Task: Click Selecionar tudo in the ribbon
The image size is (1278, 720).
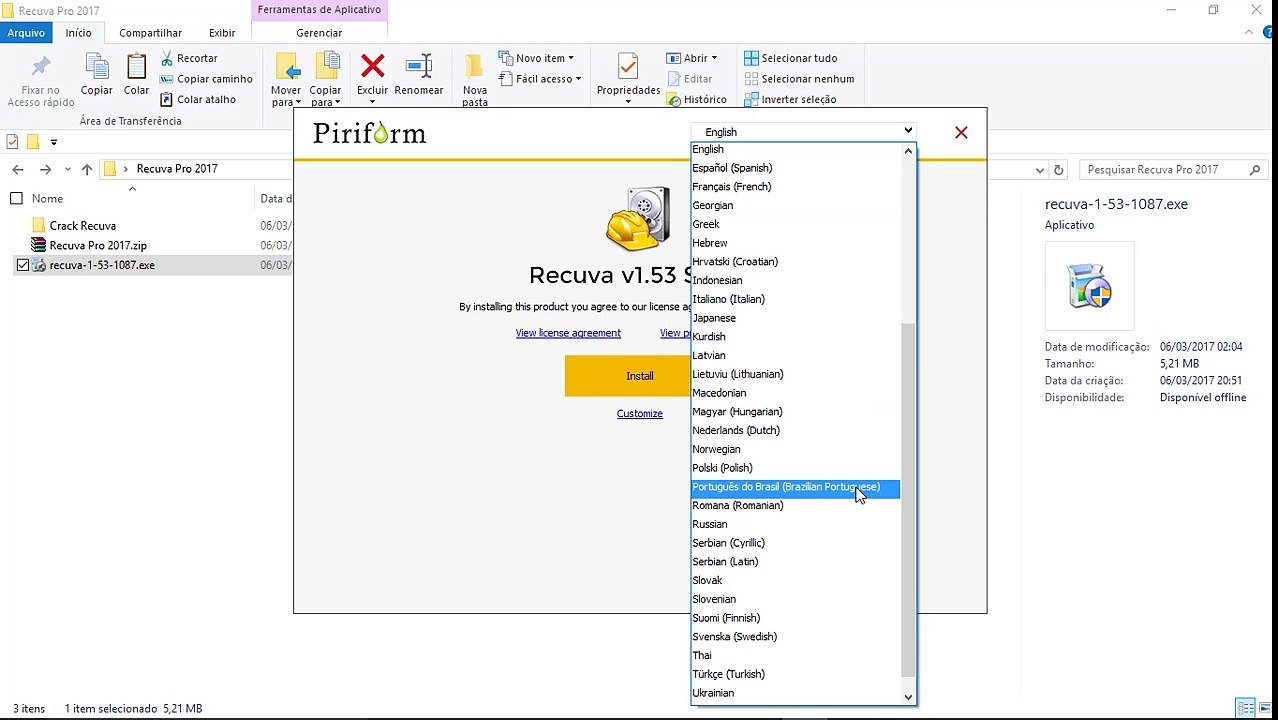Action: [x=791, y=58]
